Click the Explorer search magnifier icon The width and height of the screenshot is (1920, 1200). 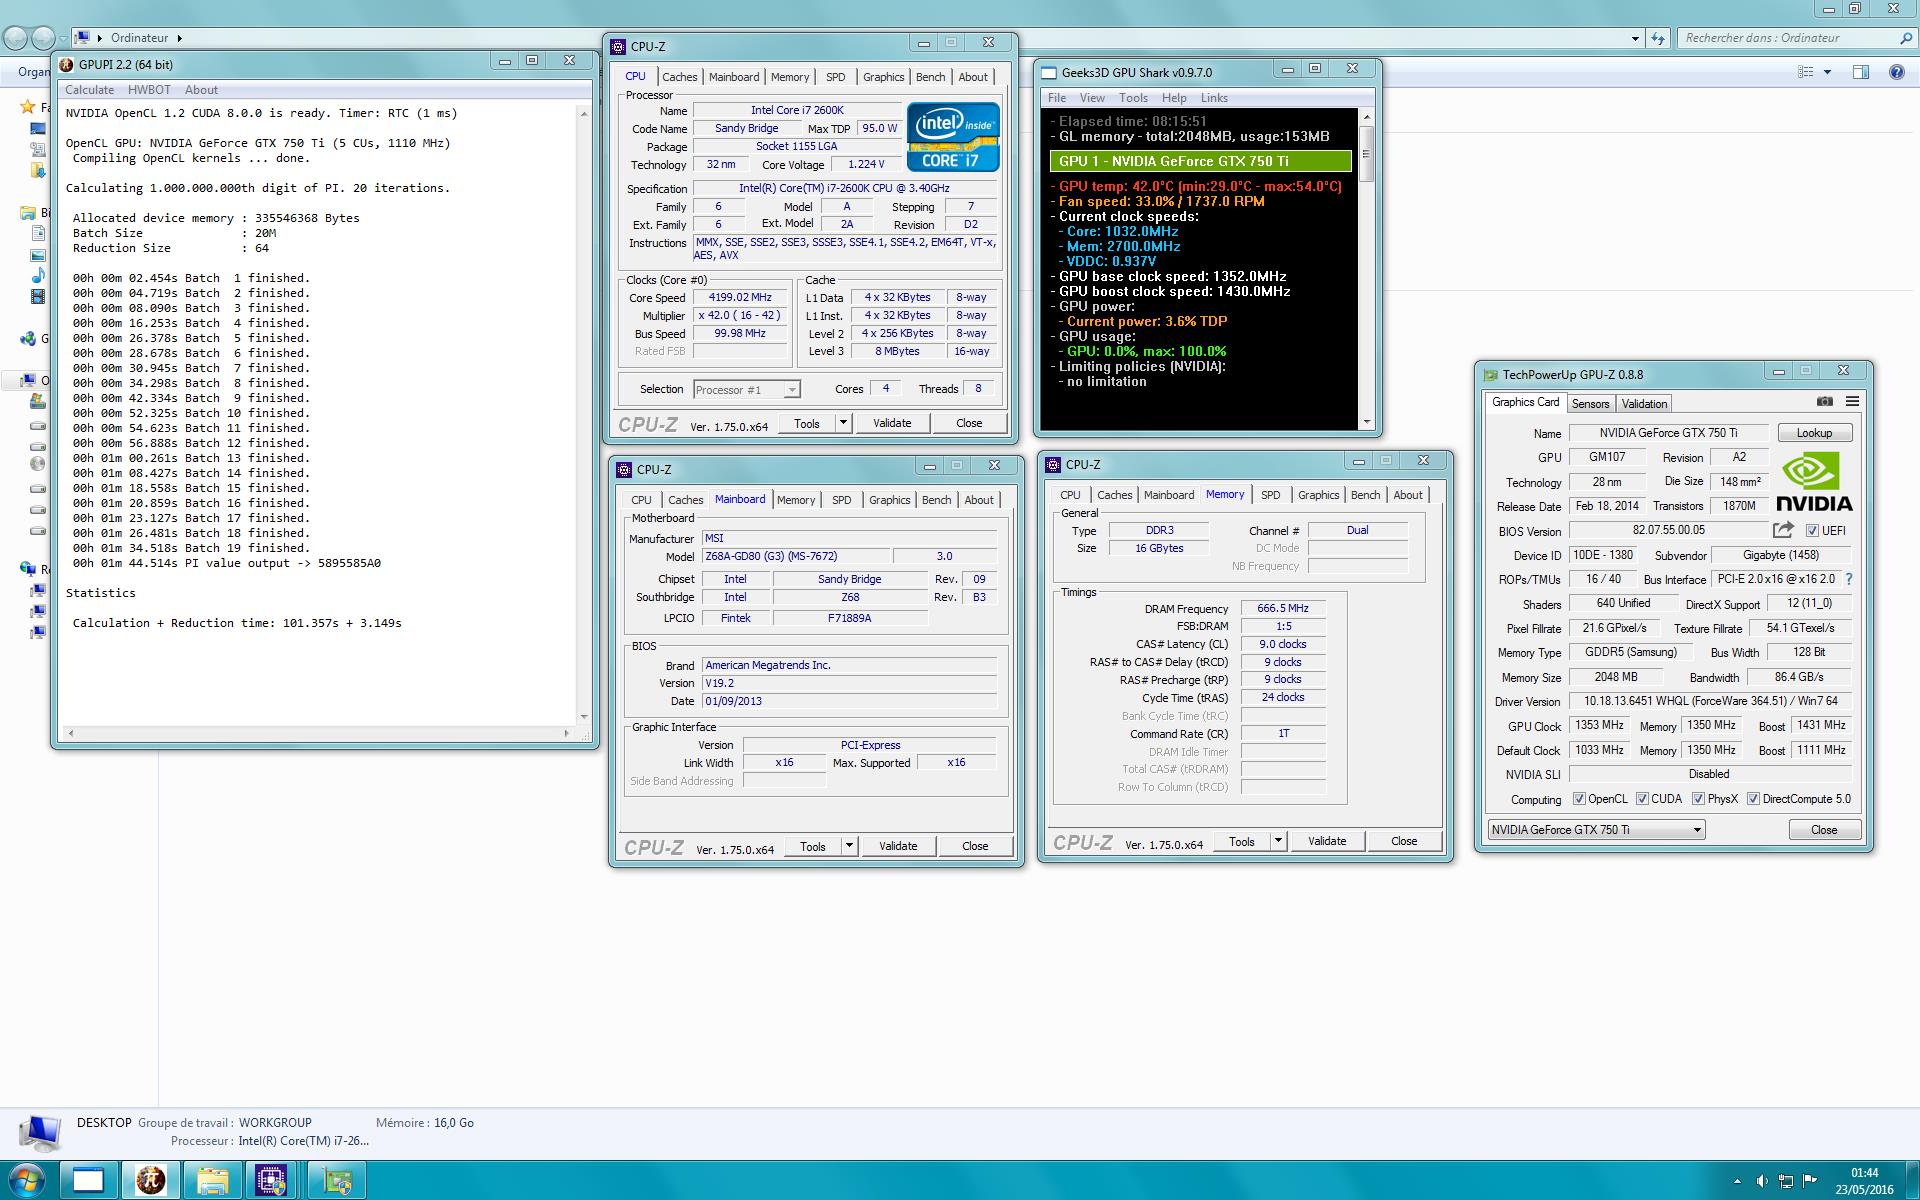(x=1905, y=38)
